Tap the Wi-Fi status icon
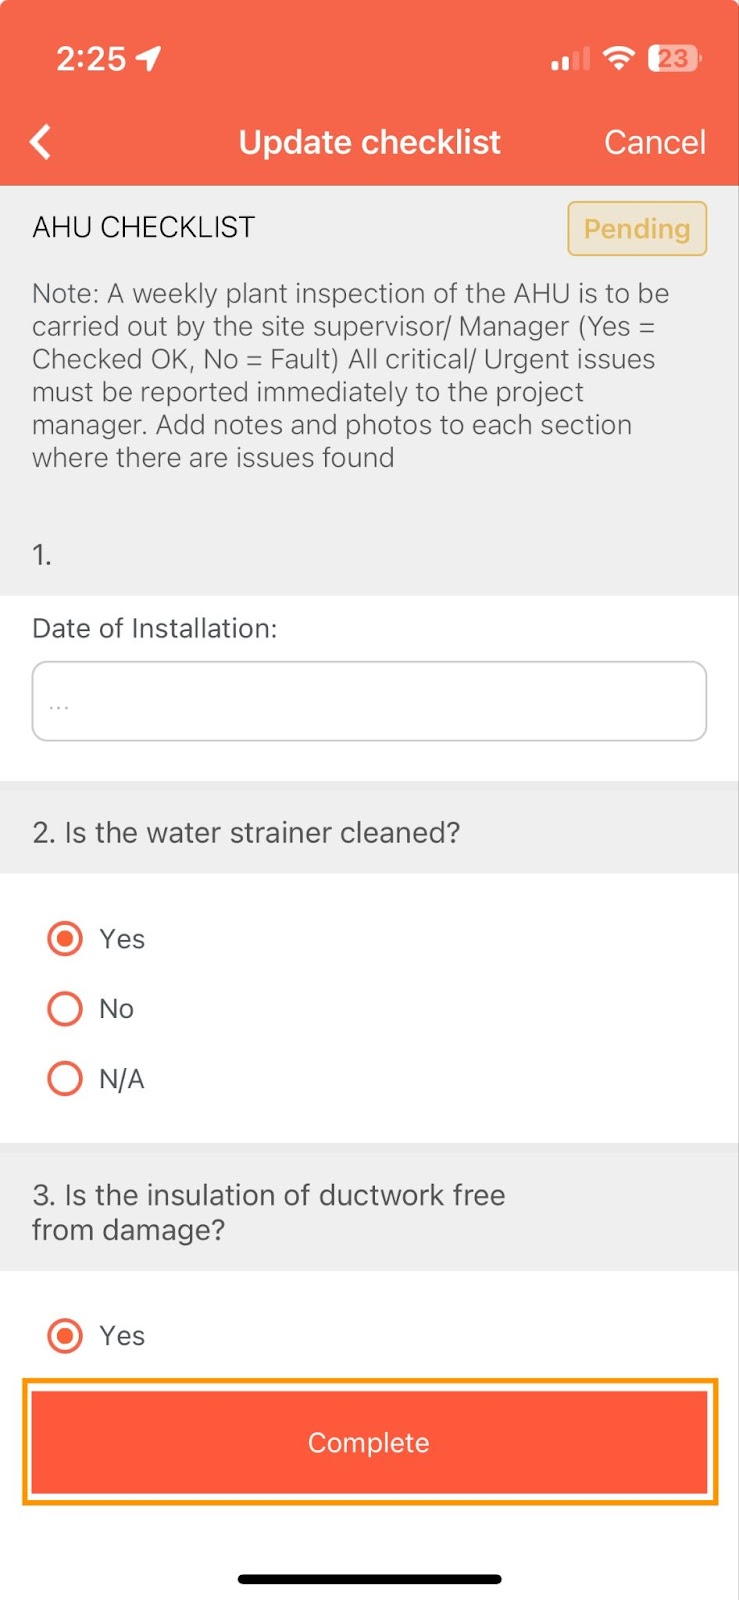 (619, 58)
